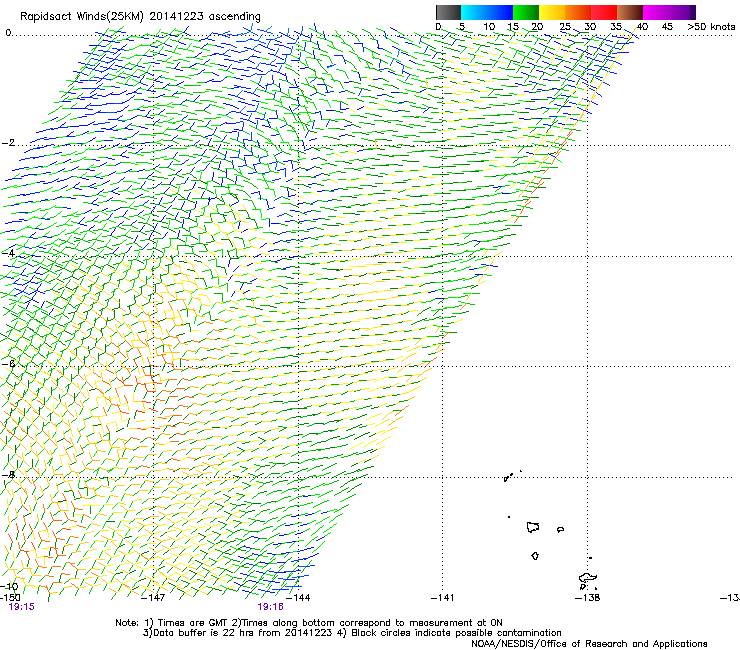This screenshot has height=650, width=740.
Task: Click the largest island outline near -139
Action: pyautogui.click(x=533, y=527)
